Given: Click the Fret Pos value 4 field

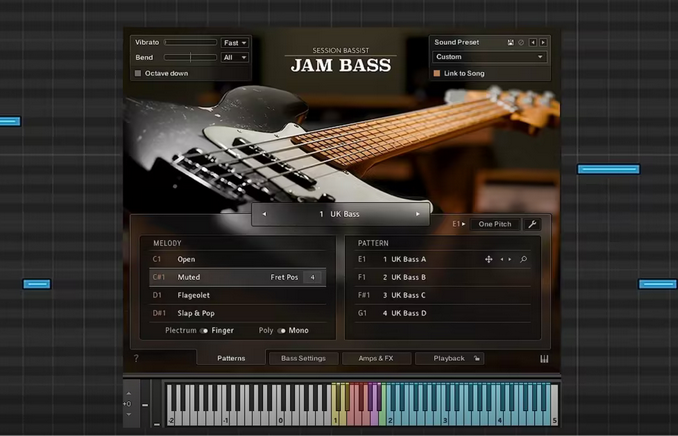Looking at the screenshot, I should 313,277.
